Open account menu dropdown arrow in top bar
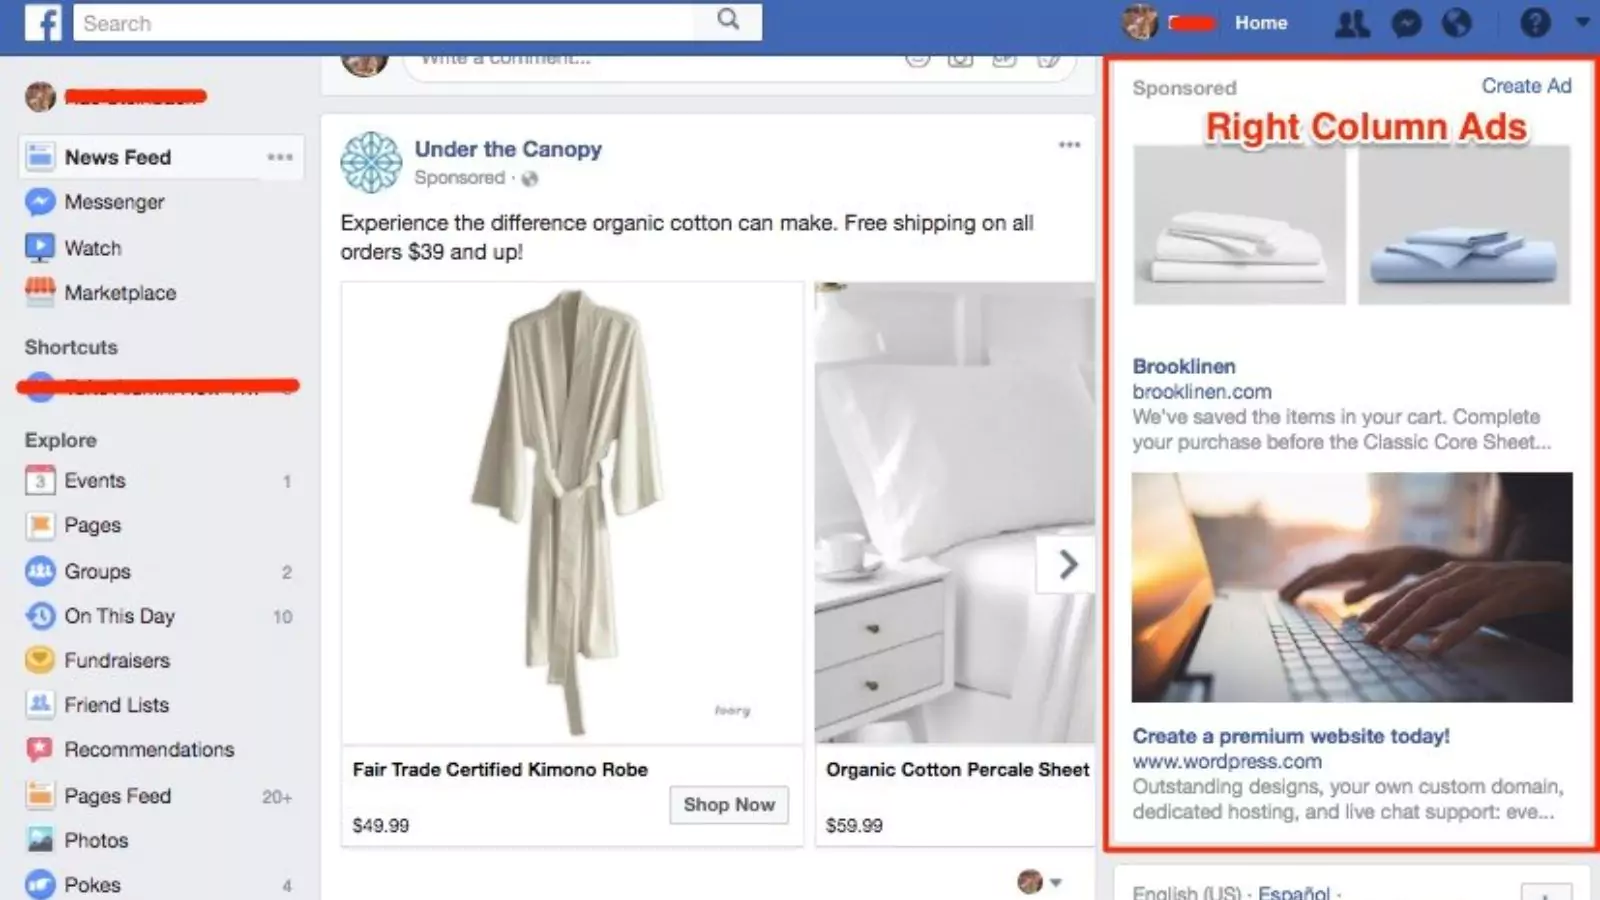Viewport: 1600px width, 900px height. pos(1582,22)
